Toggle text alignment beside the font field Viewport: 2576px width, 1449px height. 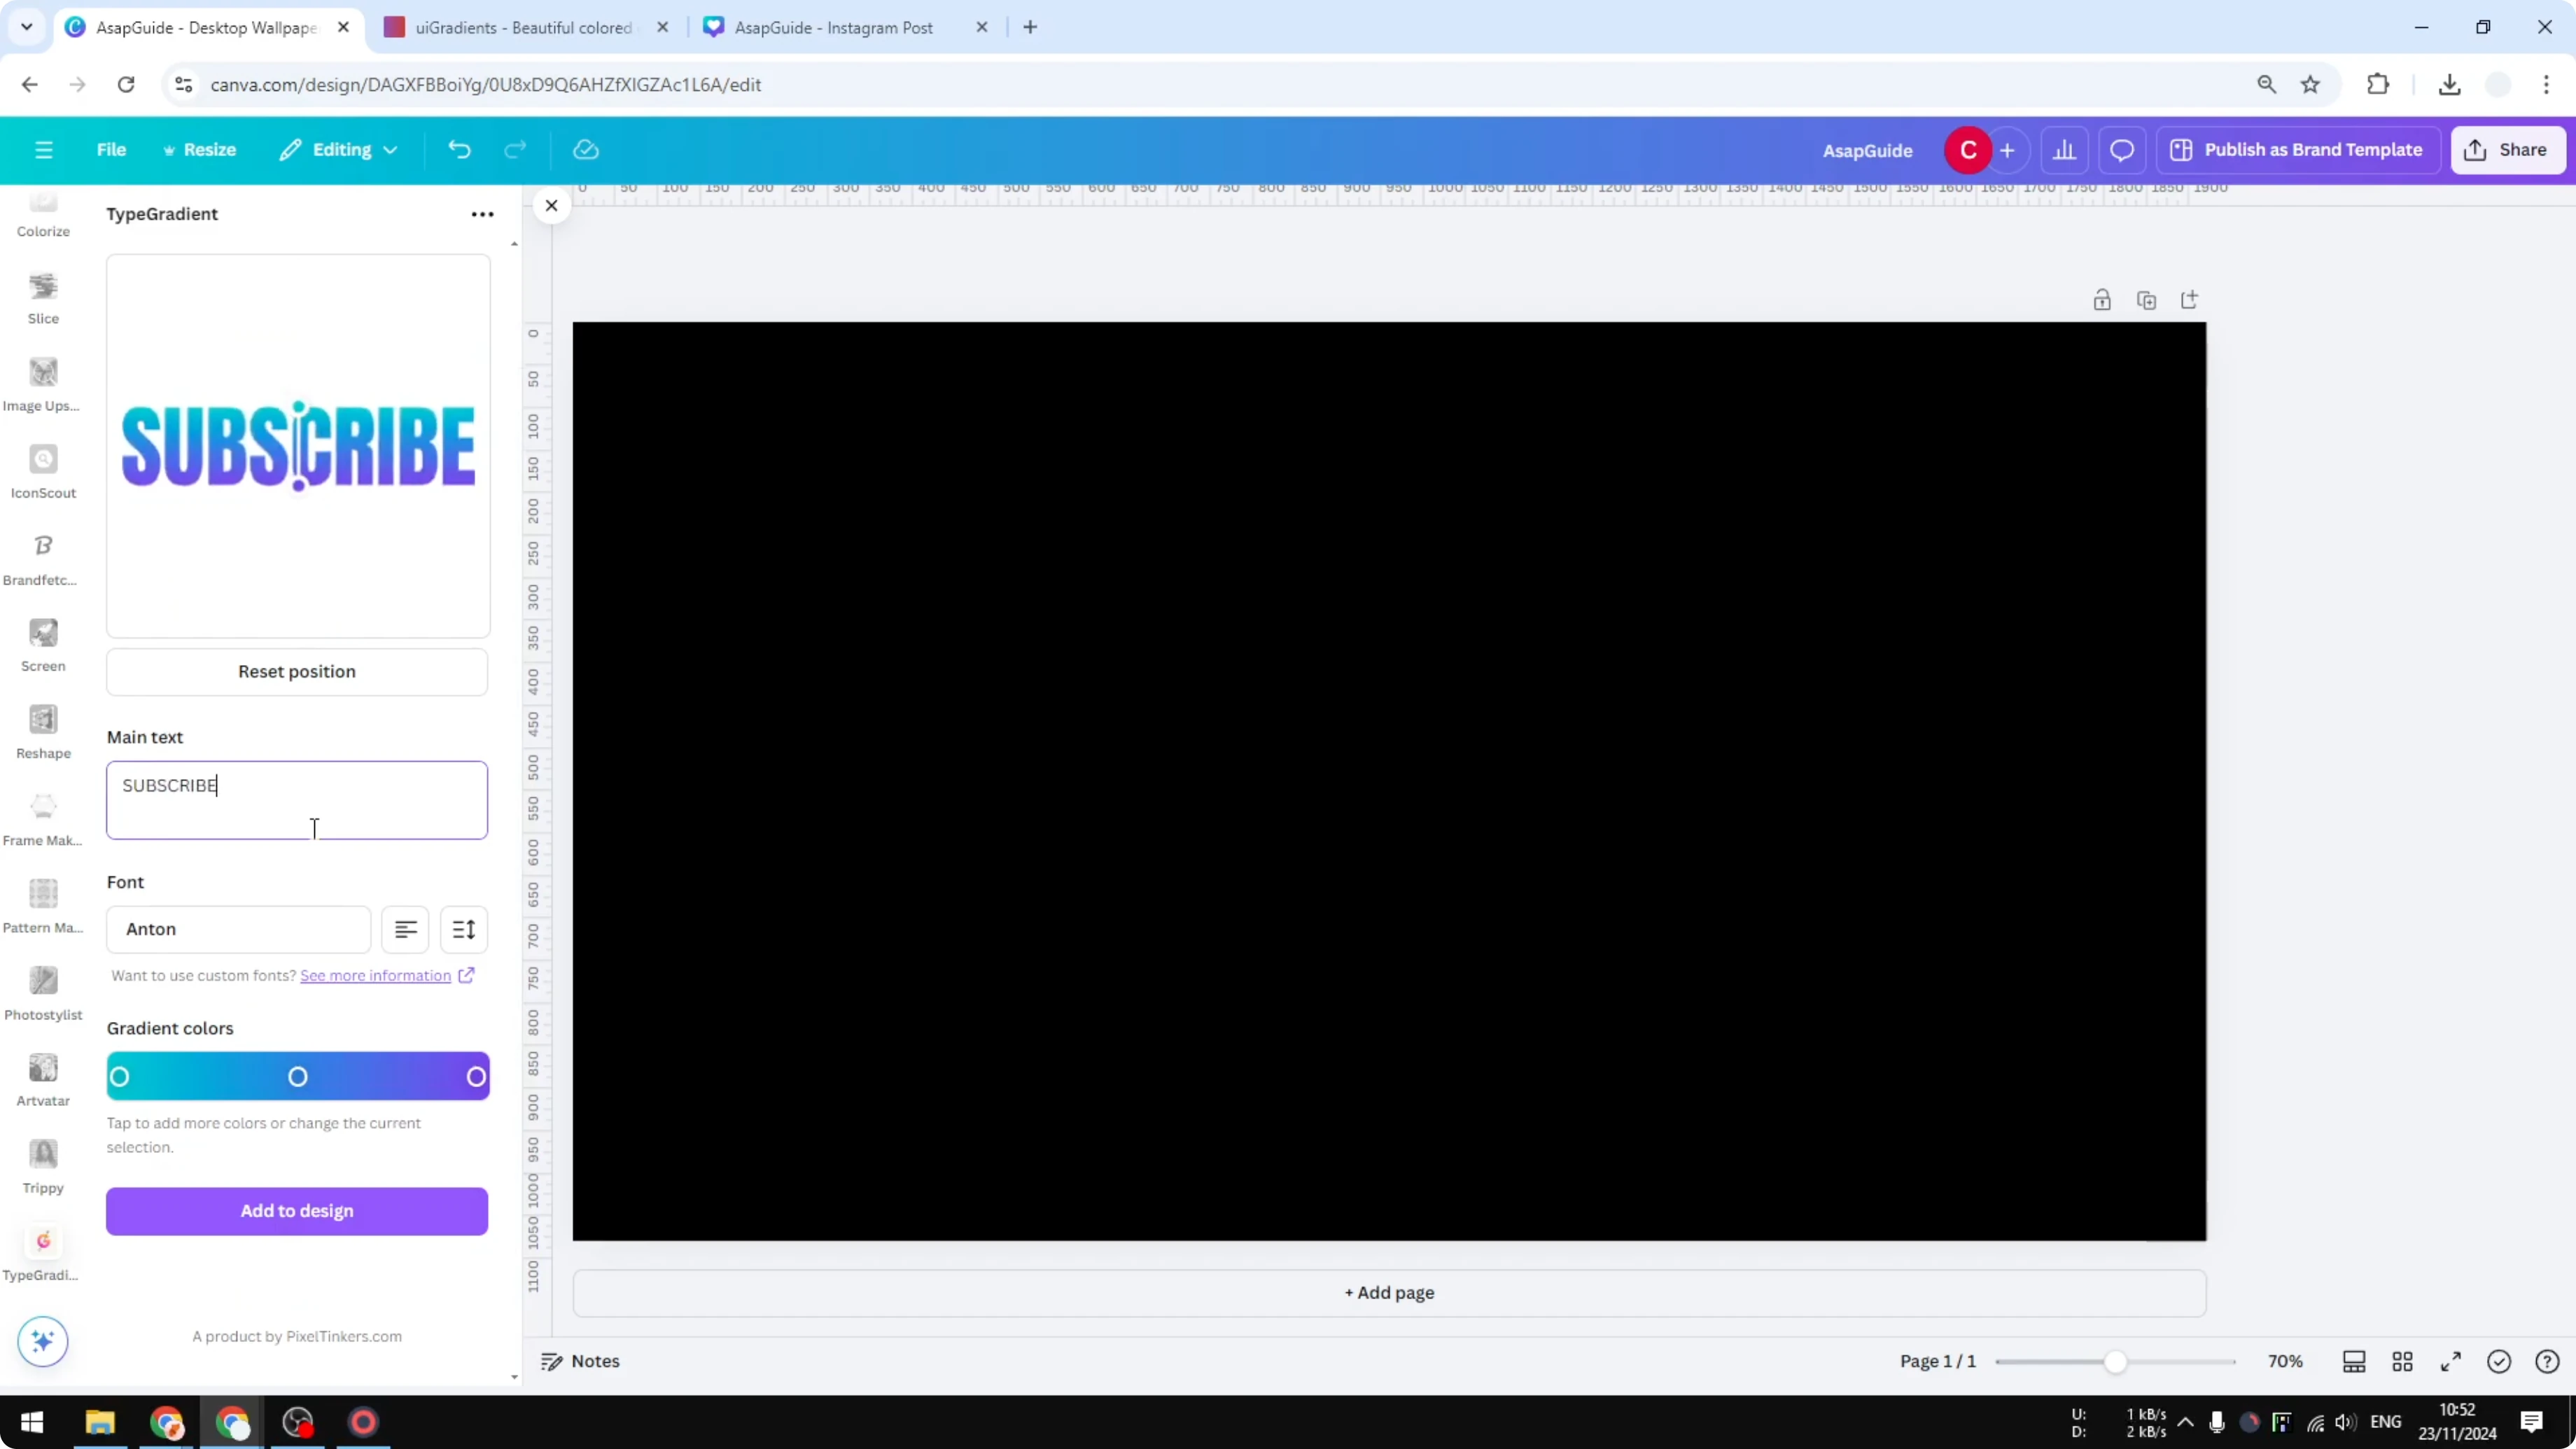[405, 929]
